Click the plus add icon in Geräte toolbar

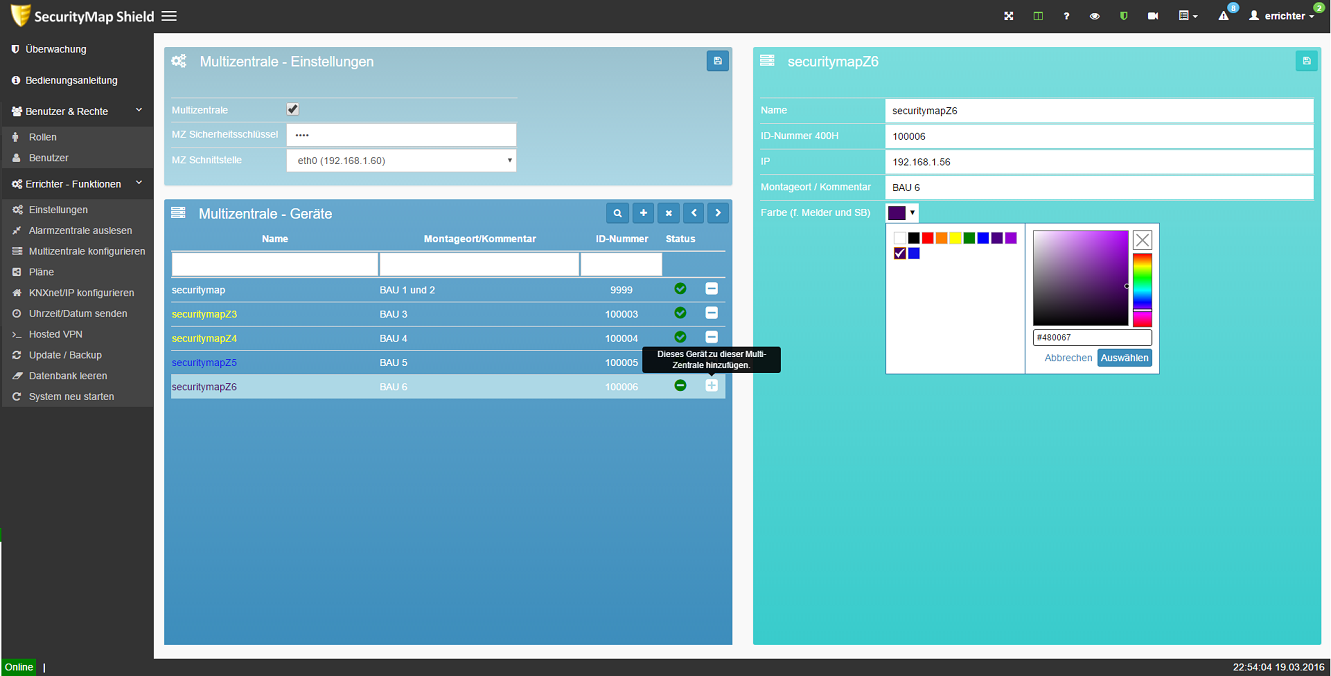(643, 213)
